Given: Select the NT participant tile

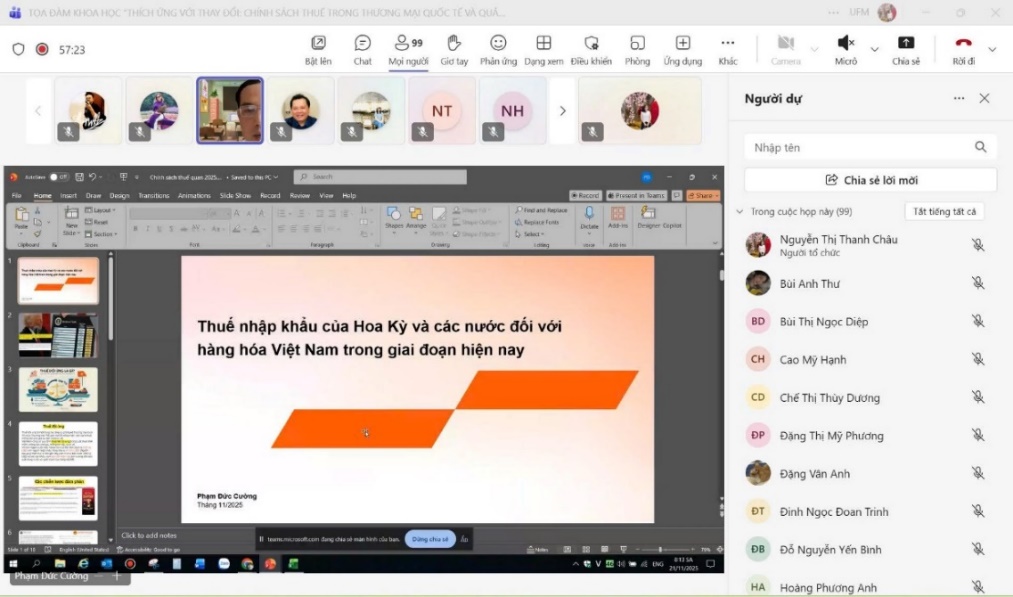Looking at the screenshot, I should (x=442, y=111).
